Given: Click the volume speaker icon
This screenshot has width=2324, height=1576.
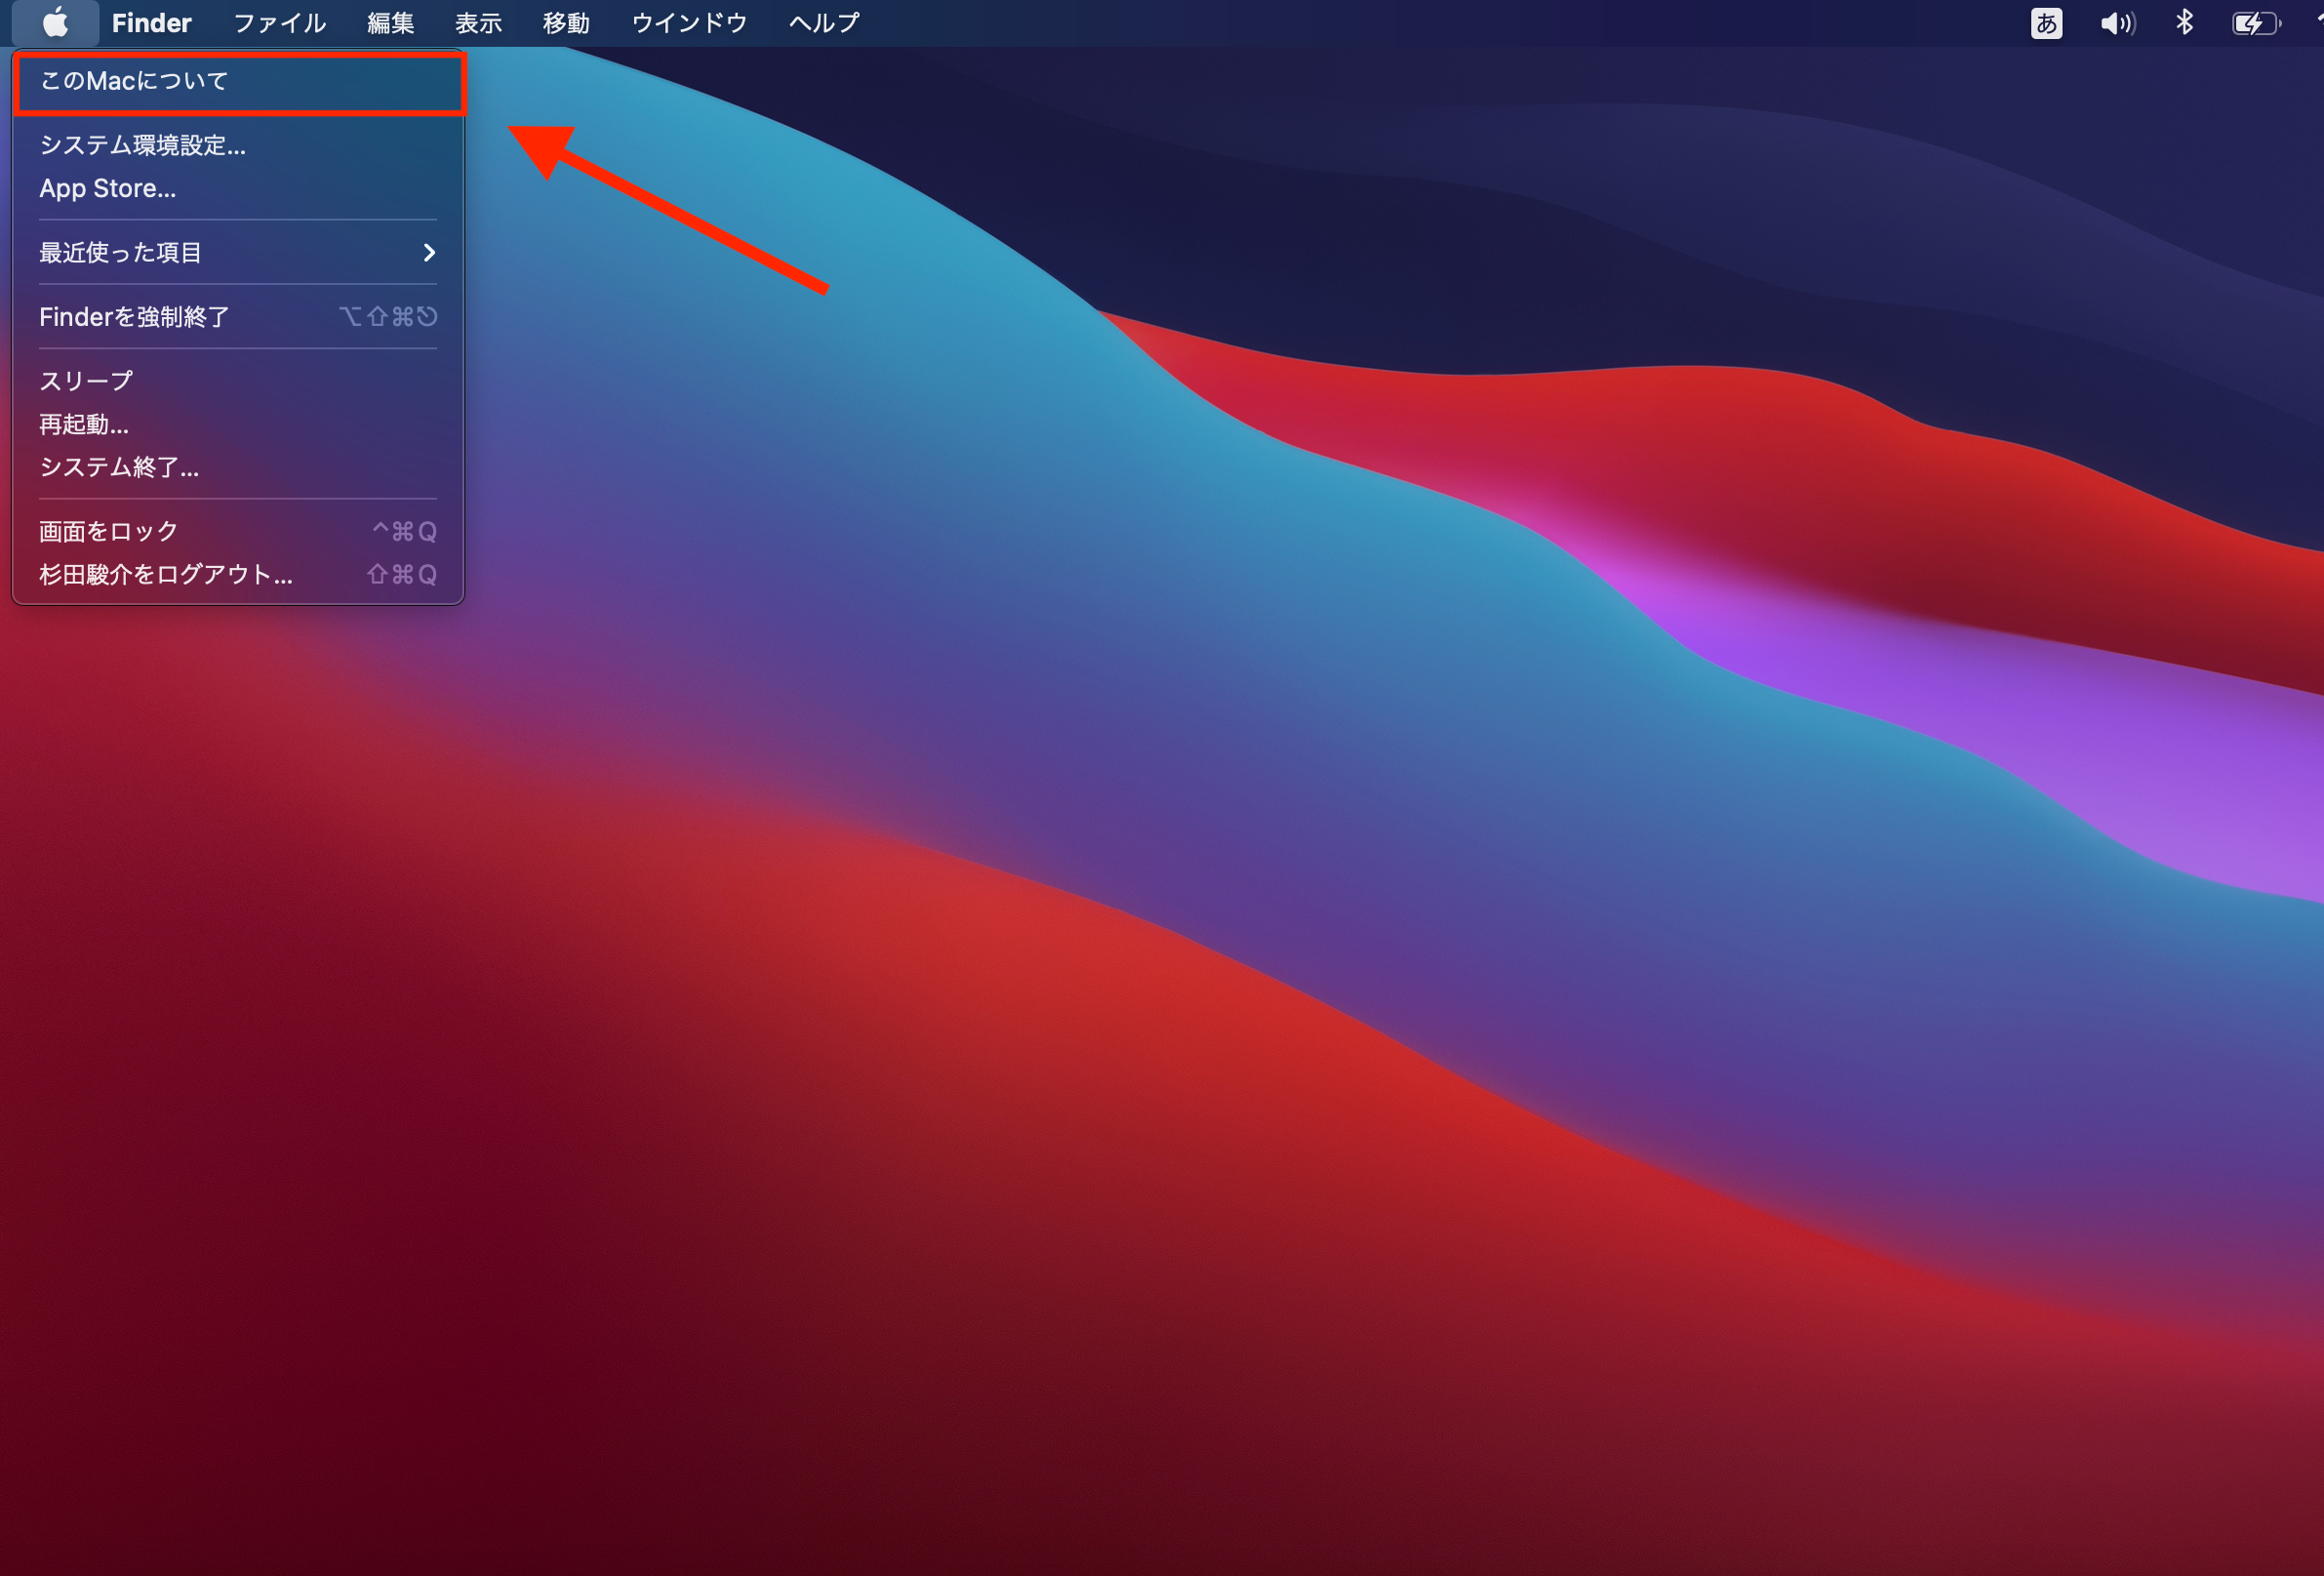Looking at the screenshot, I should pyautogui.click(x=2117, y=23).
